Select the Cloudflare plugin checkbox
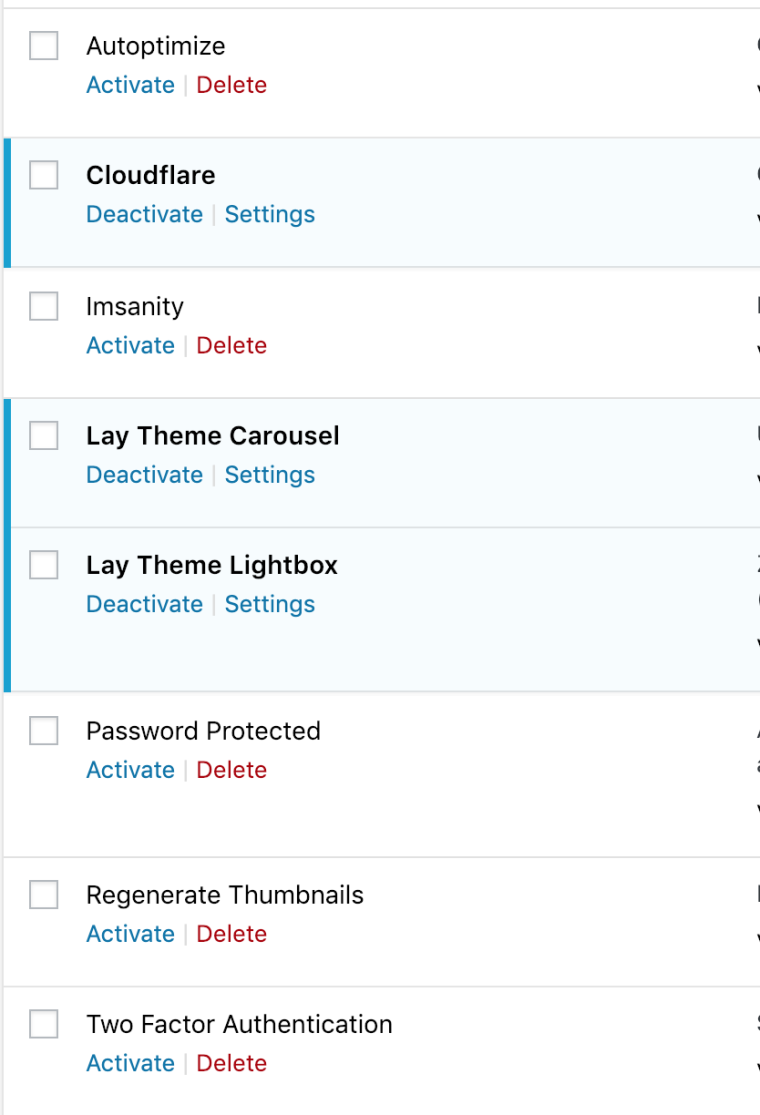This screenshot has height=1115, width=760. click(x=44, y=175)
